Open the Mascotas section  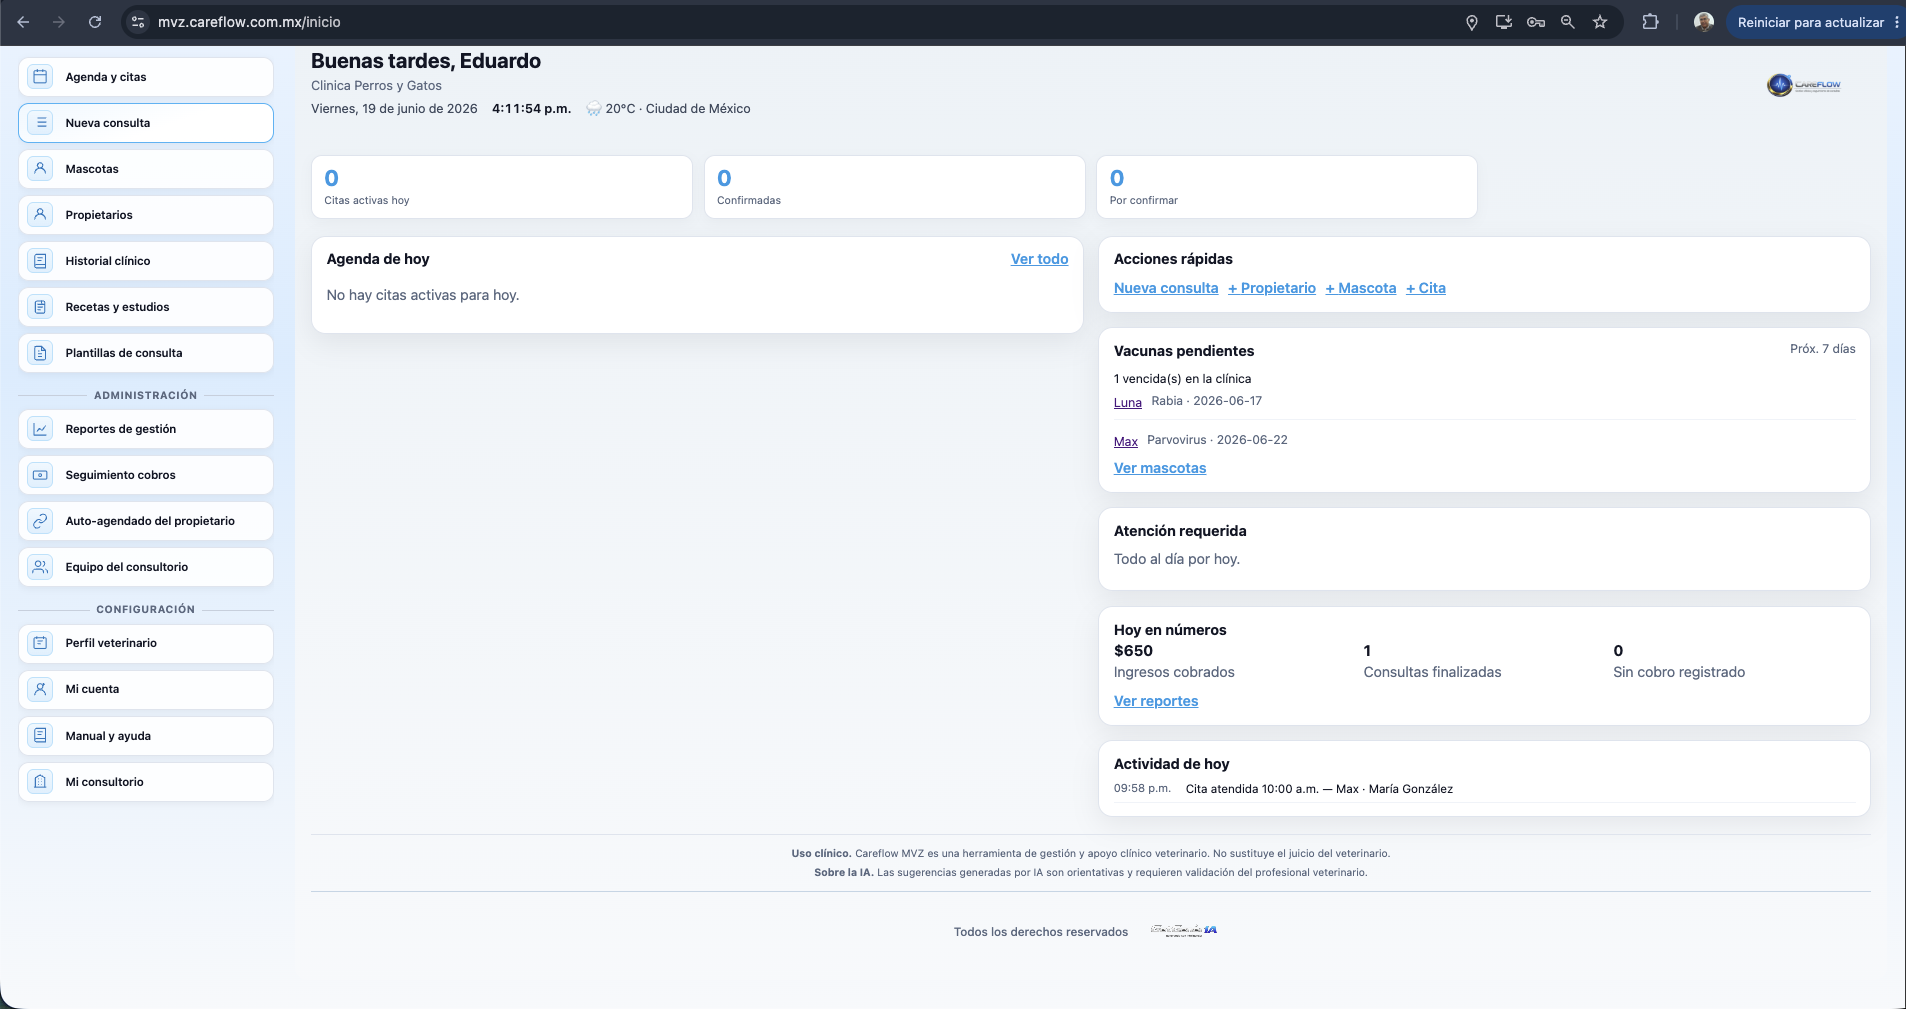tap(146, 169)
